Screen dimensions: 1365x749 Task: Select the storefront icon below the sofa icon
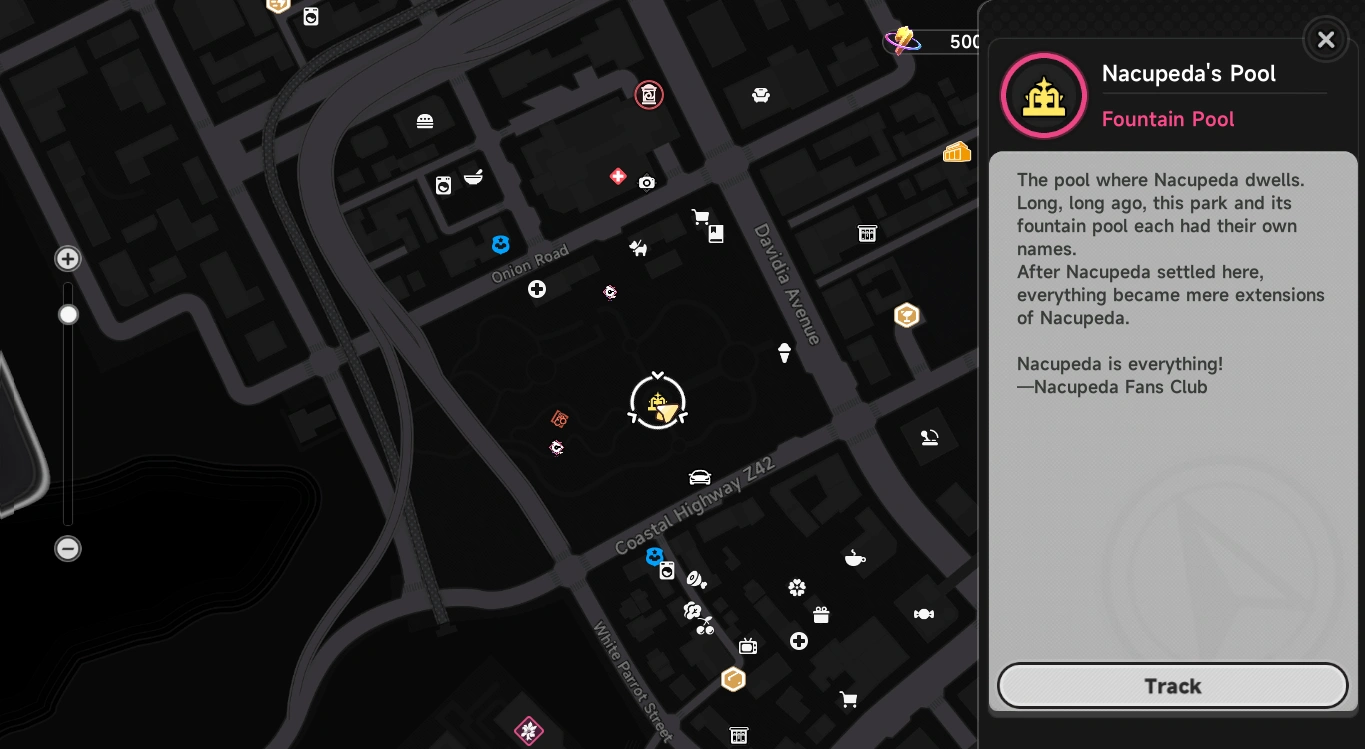coord(867,233)
